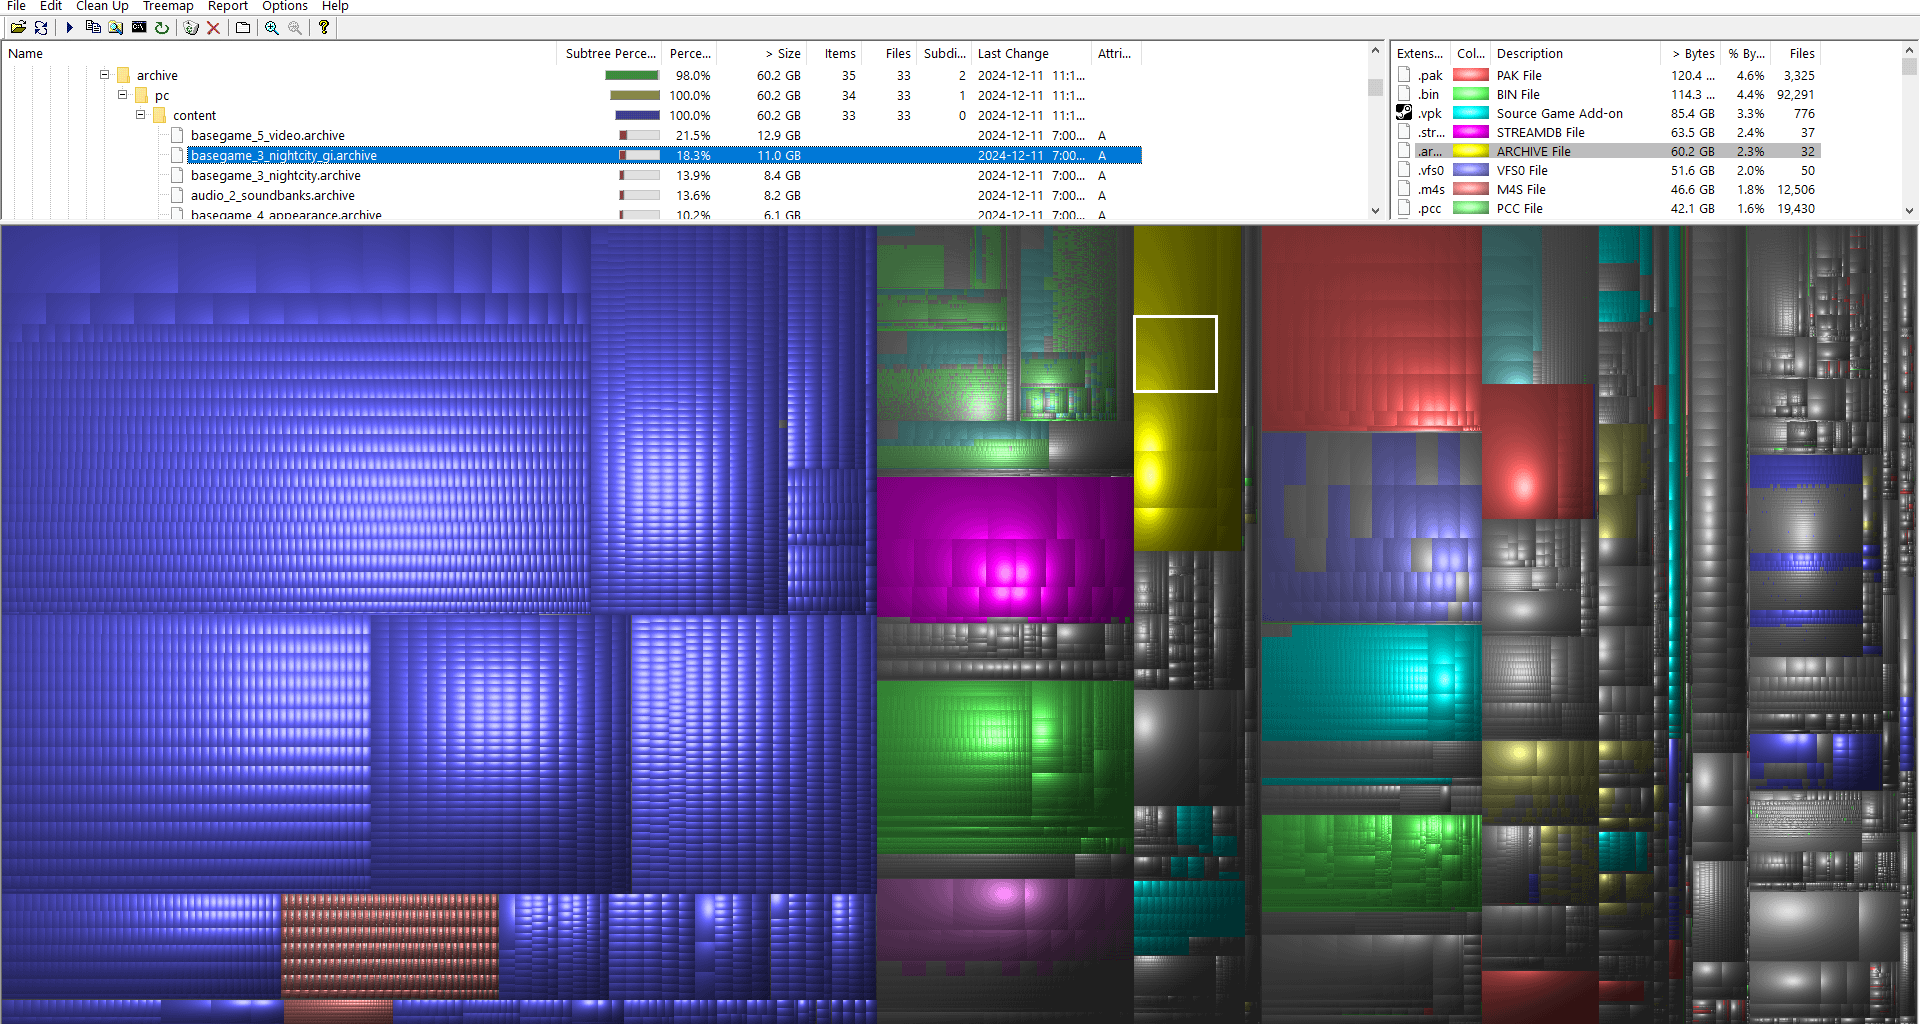
Task: Open the Treemap menu
Action: tap(167, 6)
